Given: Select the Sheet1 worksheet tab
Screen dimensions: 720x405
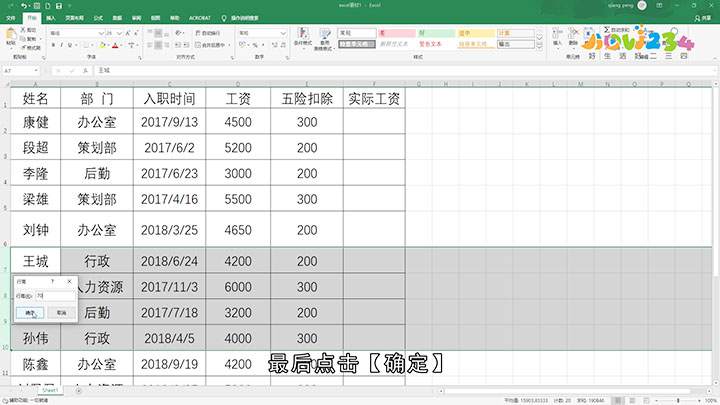Looking at the screenshot, I should 50,390.
